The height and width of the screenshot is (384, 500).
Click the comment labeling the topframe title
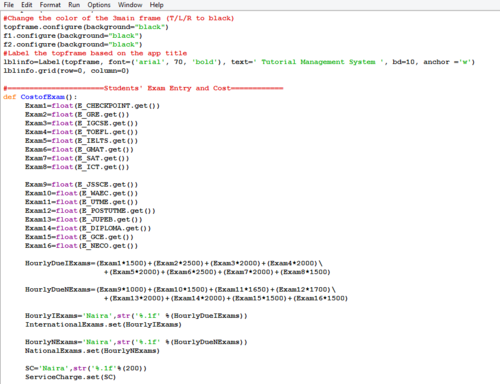coord(95,53)
